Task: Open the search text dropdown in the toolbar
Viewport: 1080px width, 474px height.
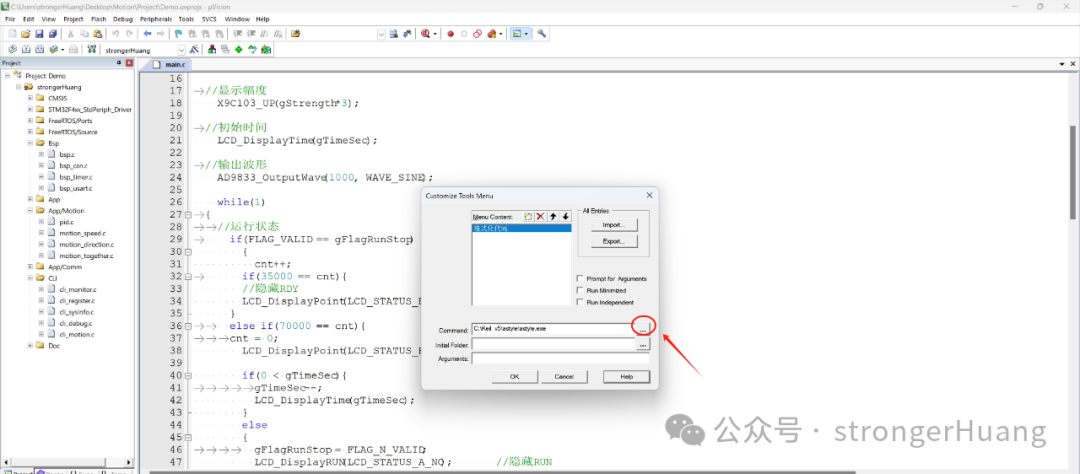Action: click(x=382, y=34)
